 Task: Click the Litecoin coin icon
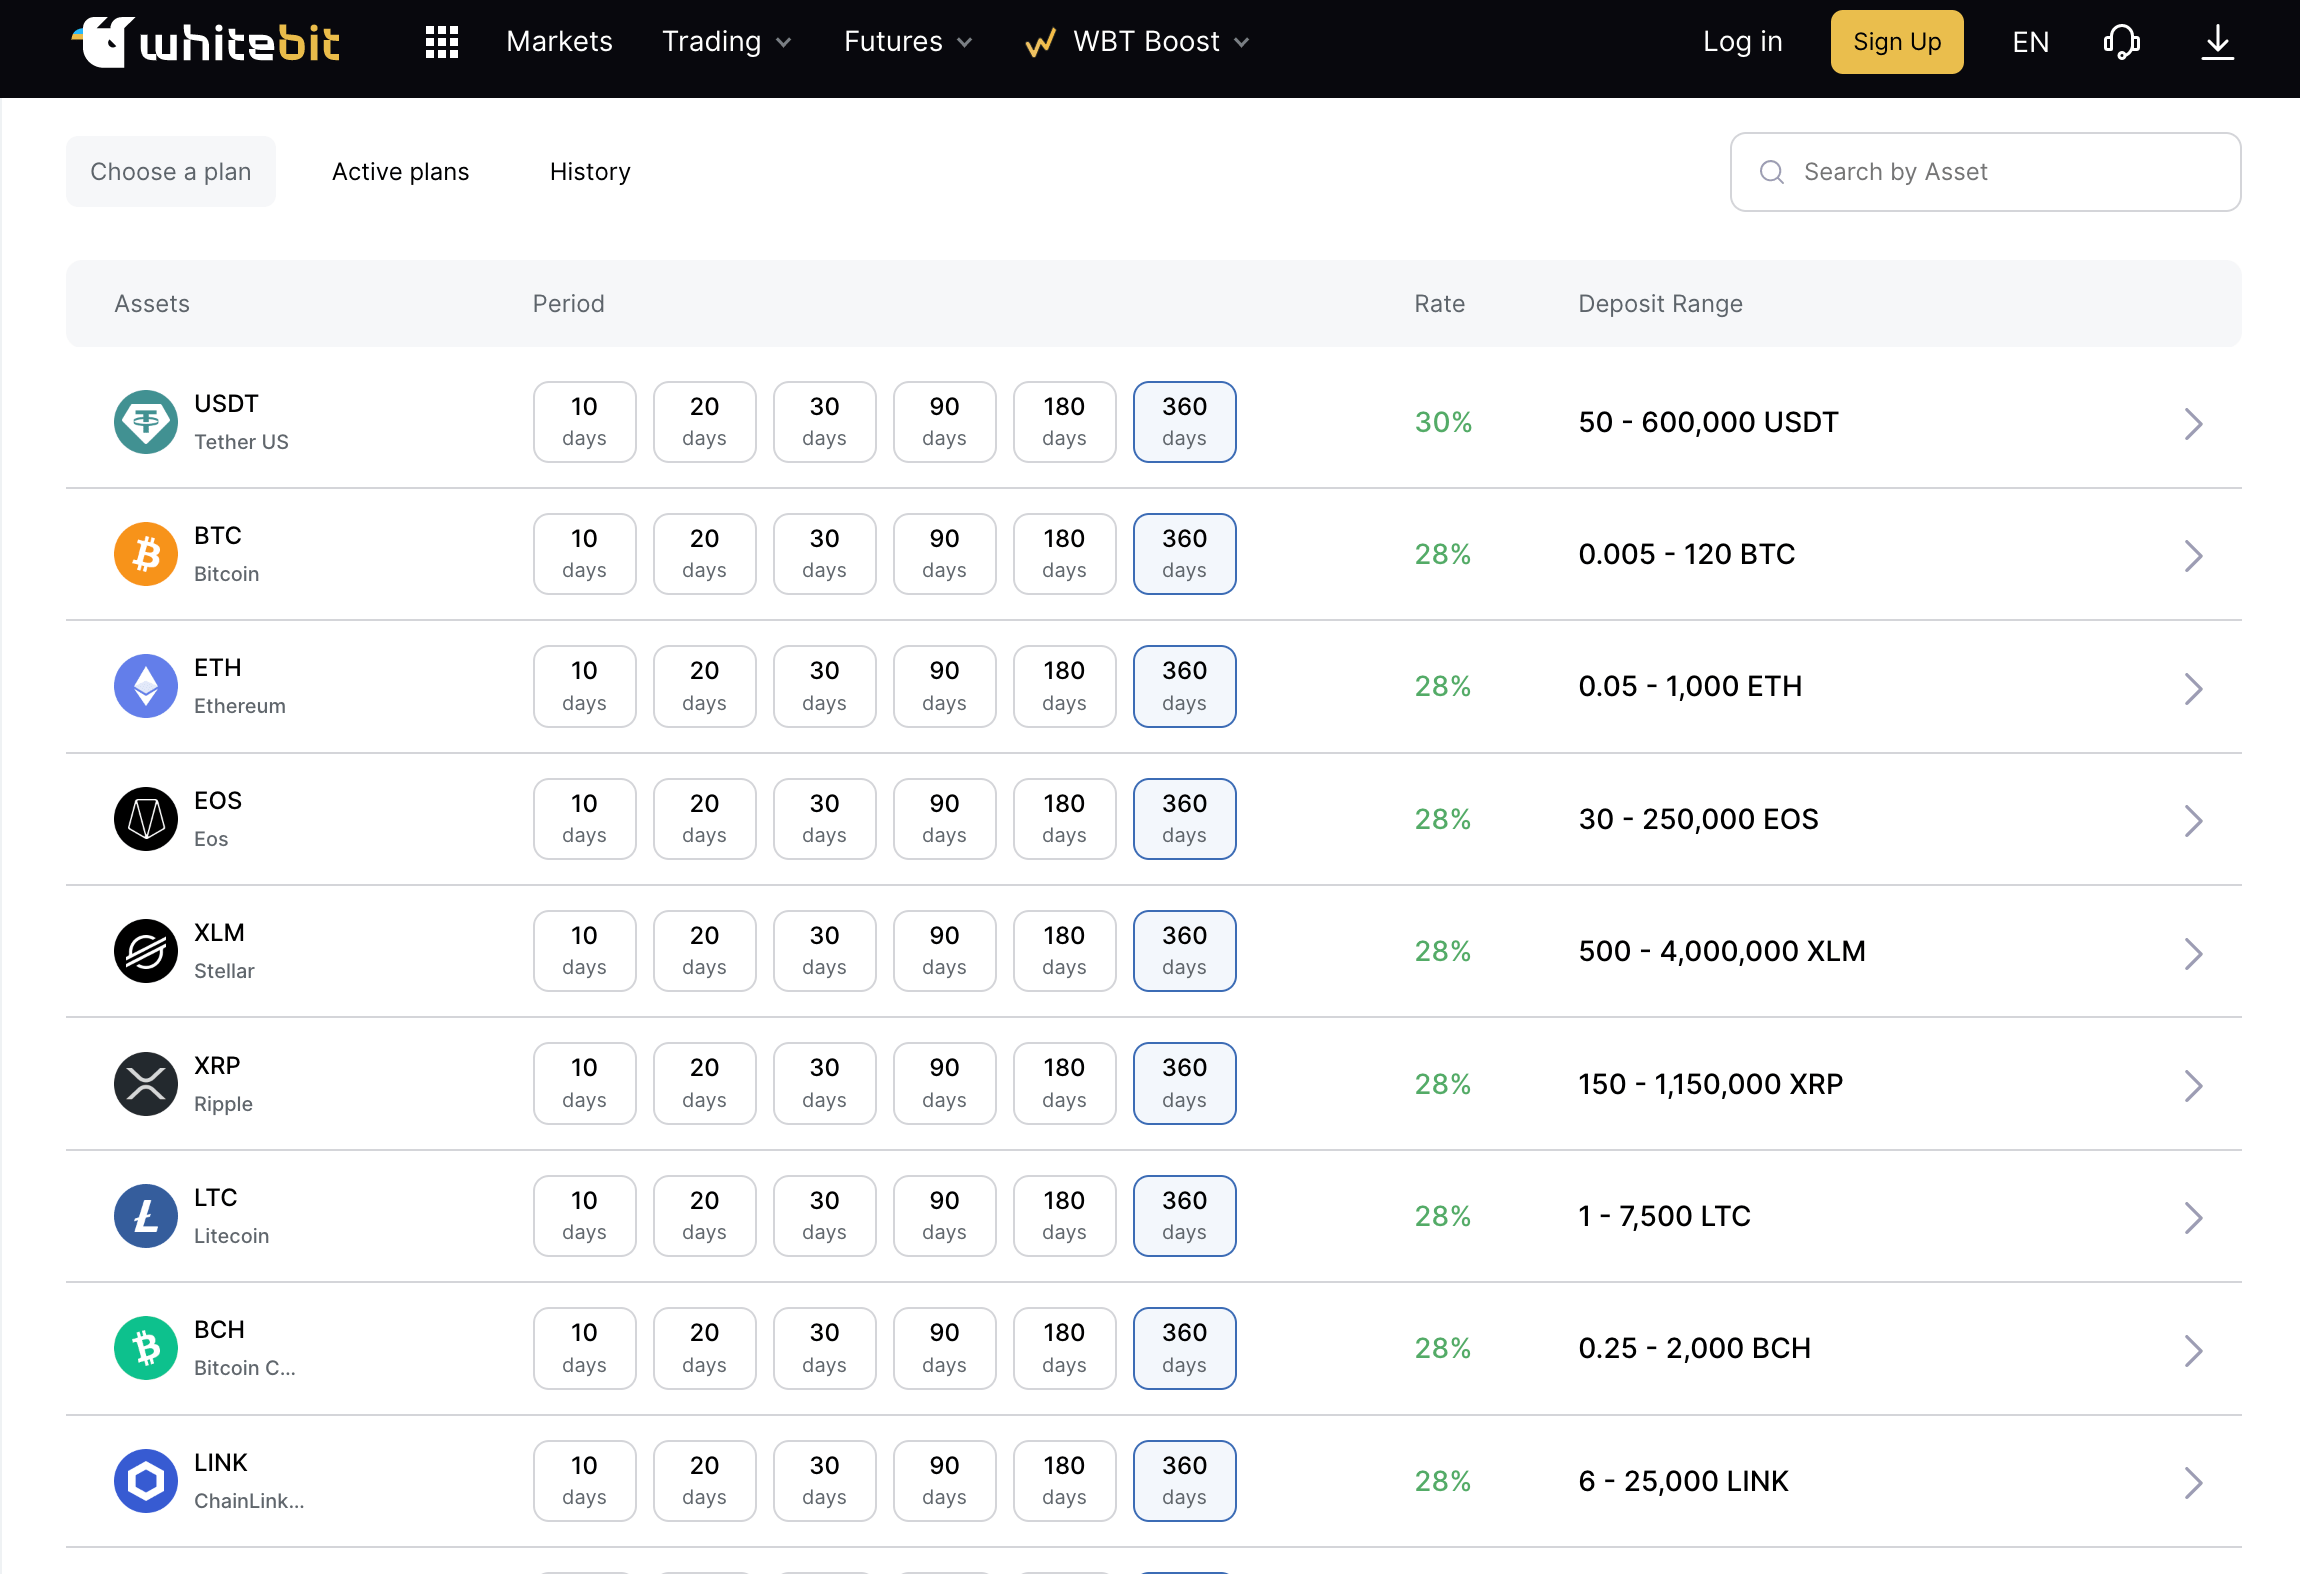click(146, 1216)
